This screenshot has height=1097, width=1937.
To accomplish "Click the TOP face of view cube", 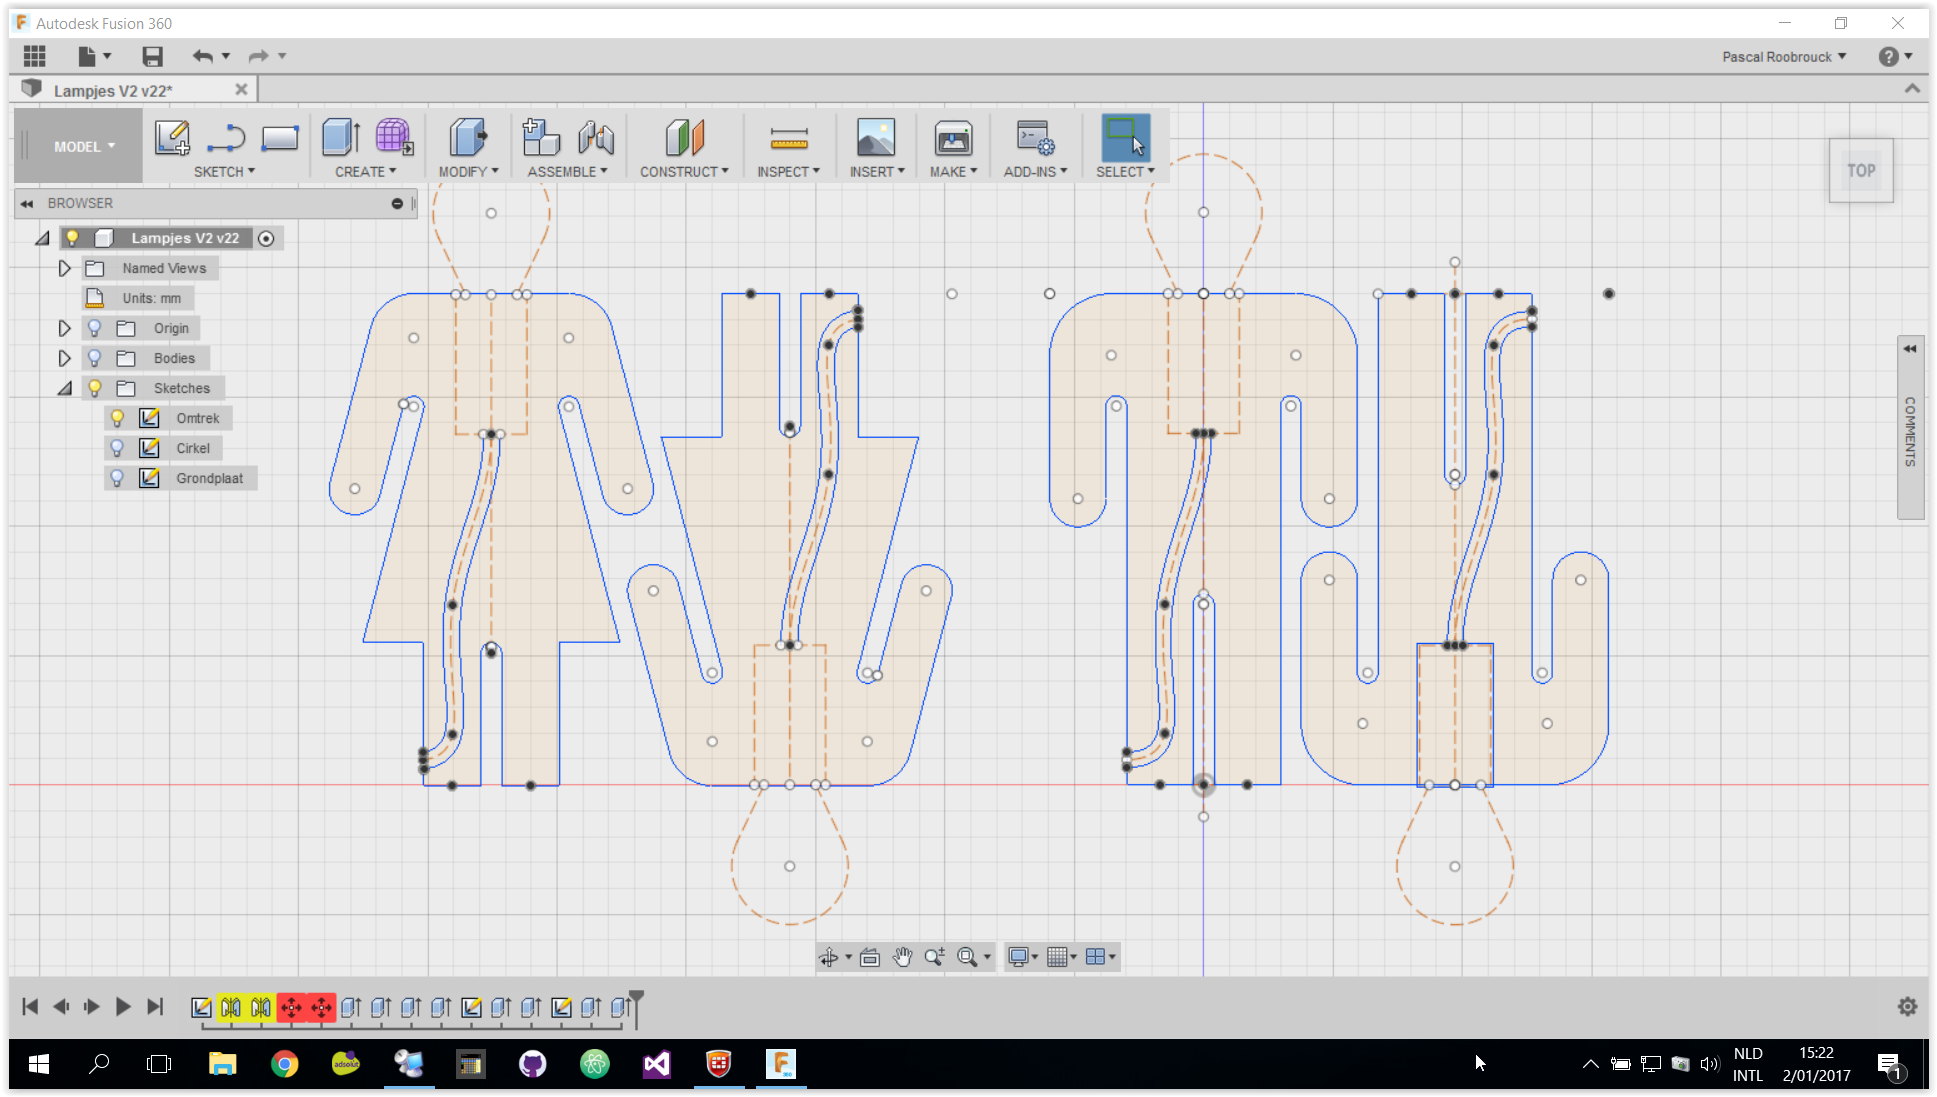I will pos(1861,171).
